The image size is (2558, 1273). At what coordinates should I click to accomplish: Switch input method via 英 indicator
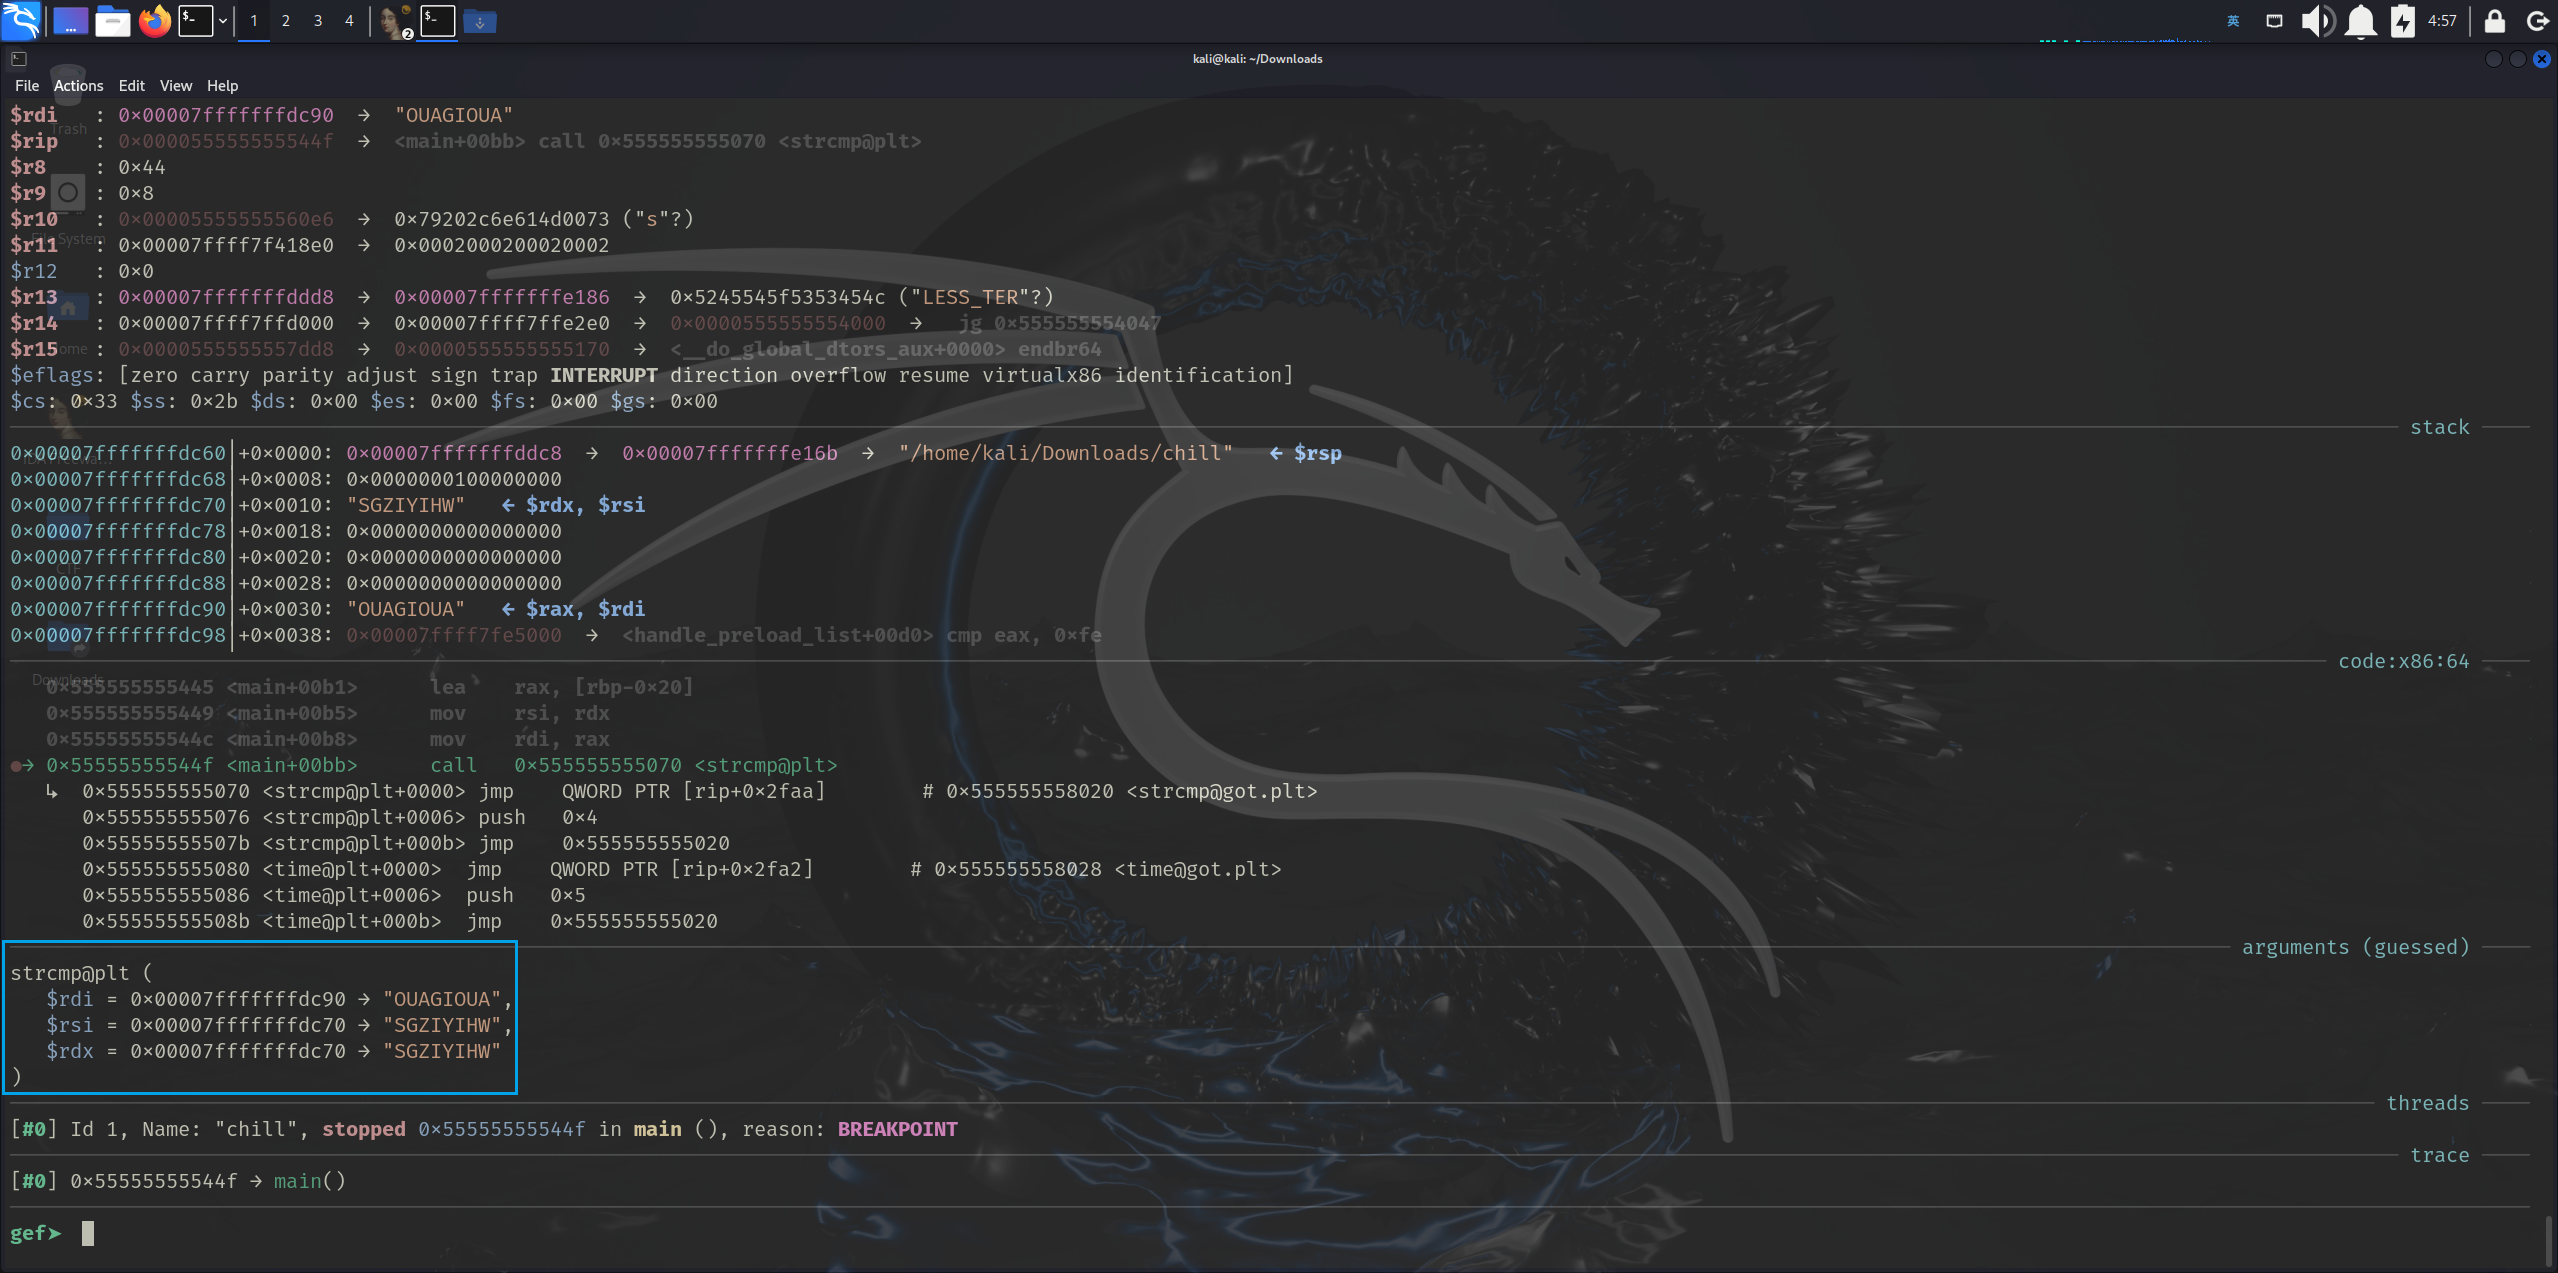[x=2233, y=20]
